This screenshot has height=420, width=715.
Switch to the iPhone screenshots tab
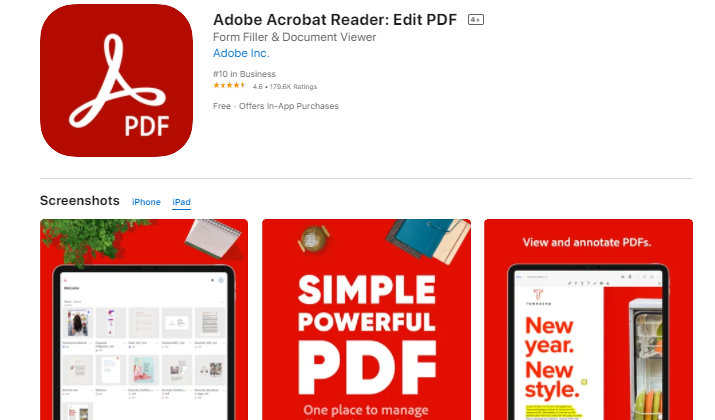146,202
